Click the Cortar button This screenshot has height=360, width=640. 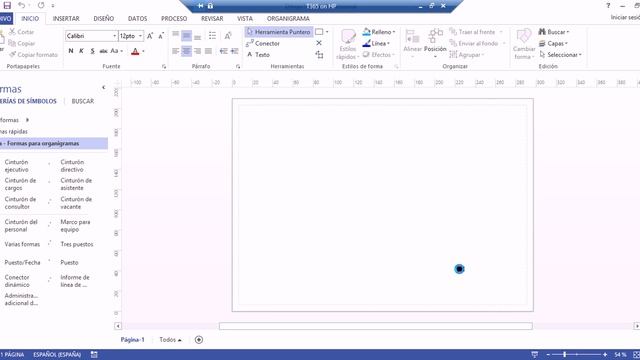(22, 32)
